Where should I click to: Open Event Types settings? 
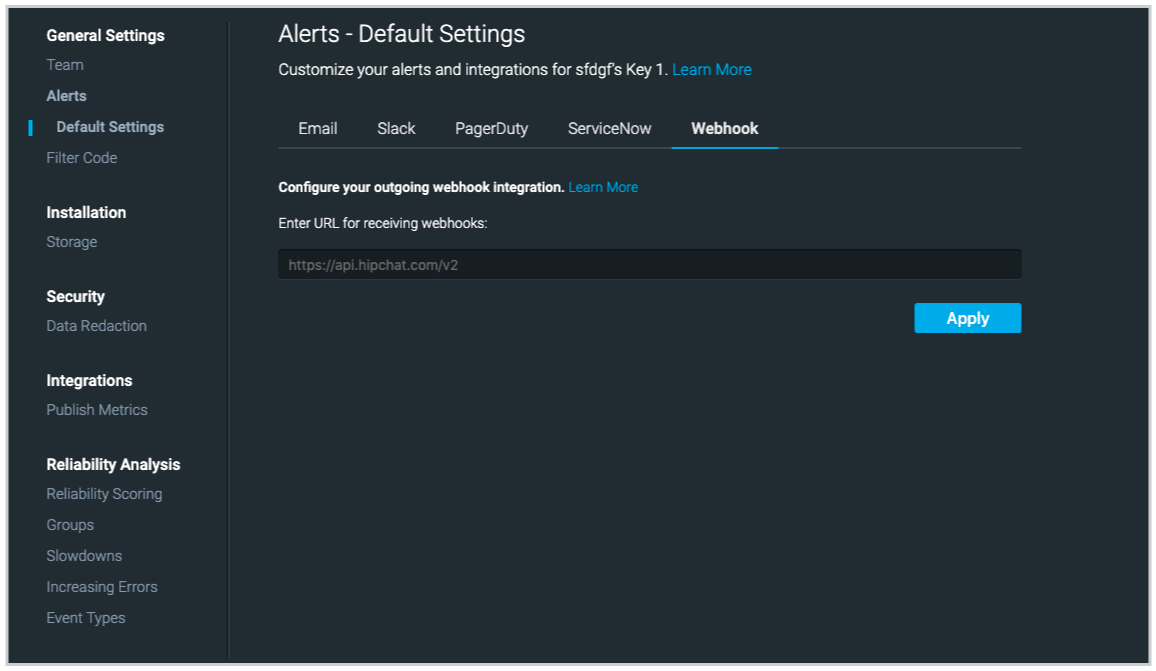point(86,618)
